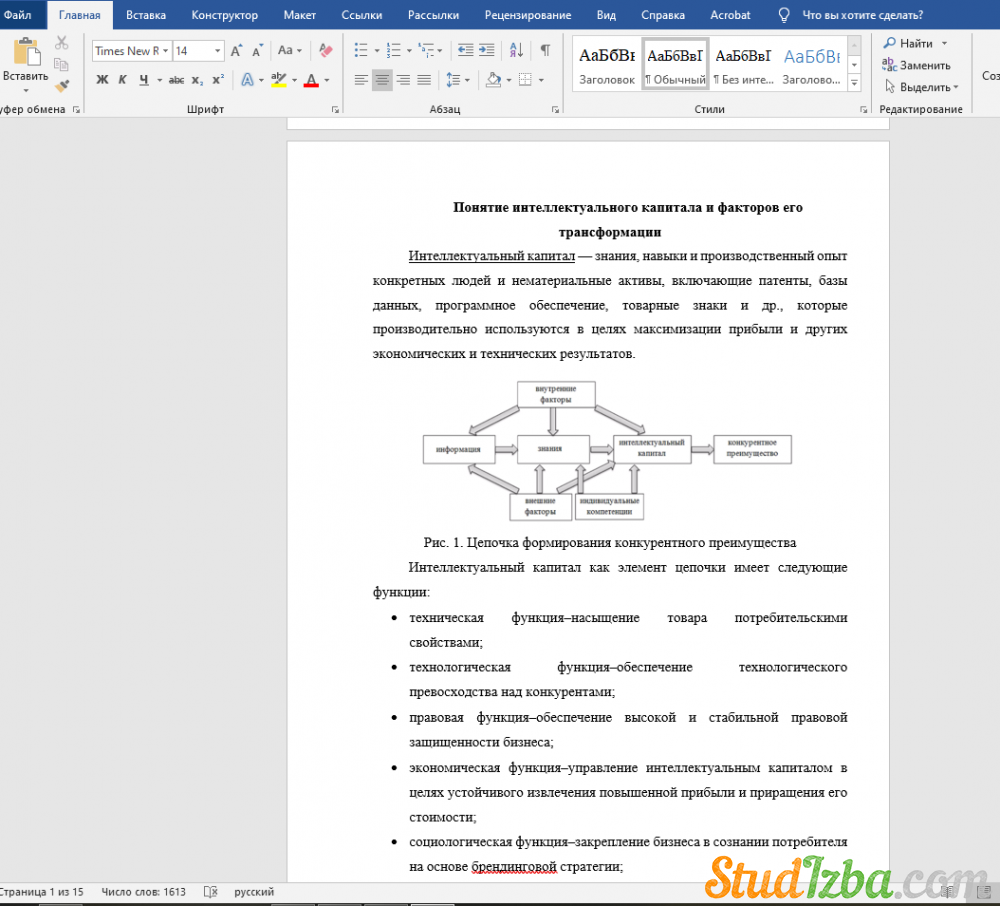Click the 'Что вы хотите сделать?' search field

click(862, 15)
